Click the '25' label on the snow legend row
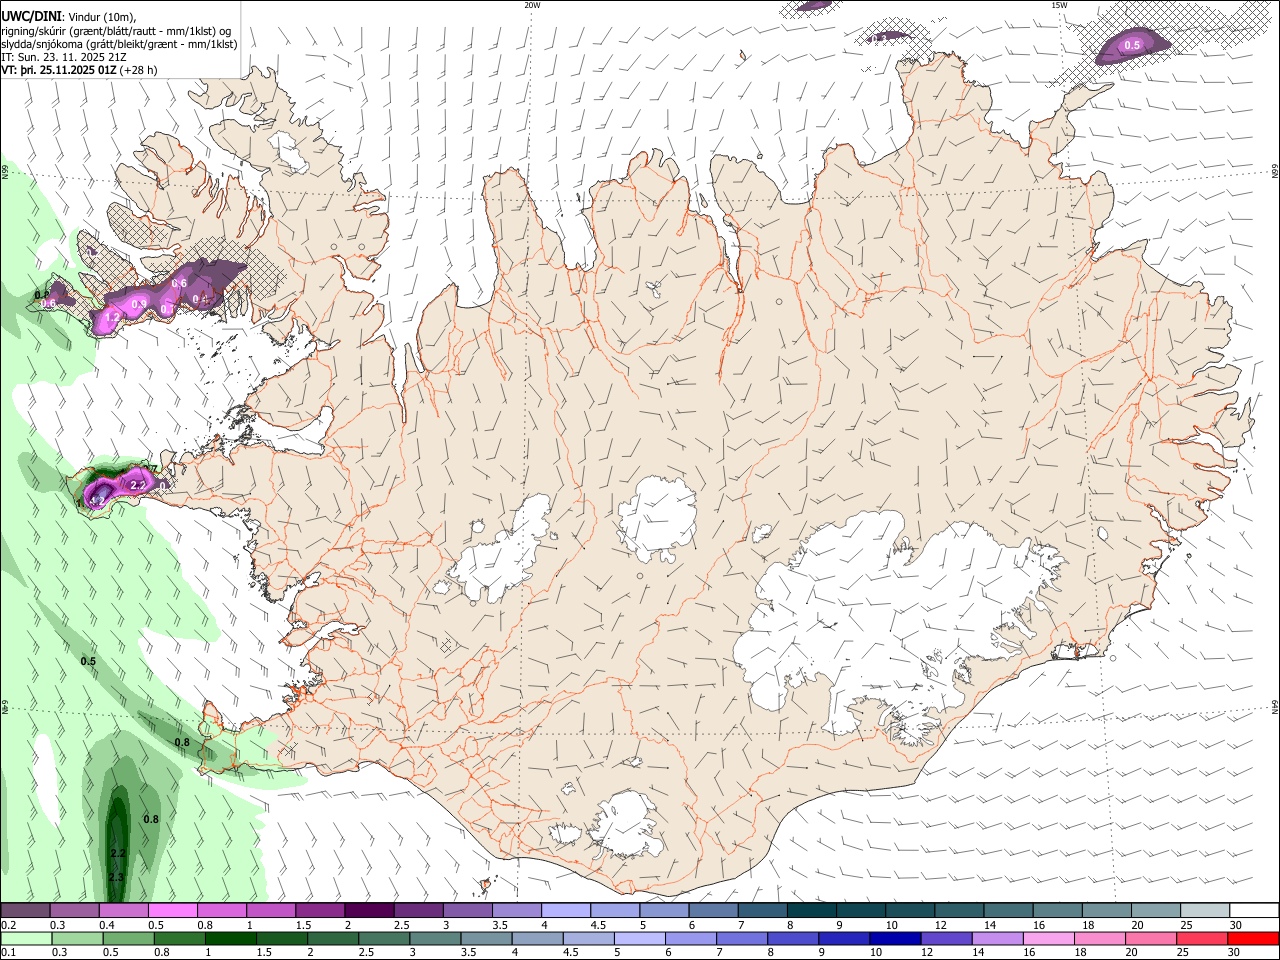Screen dimensions: 1280x960 pyautogui.click(x=1185, y=925)
